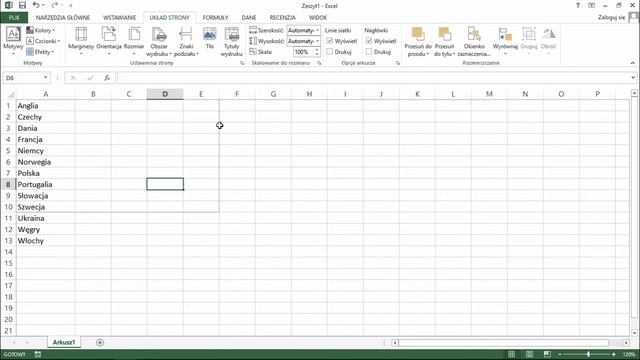Click zoom in plus button
The width and height of the screenshot is (640, 360).
(614, 354)
